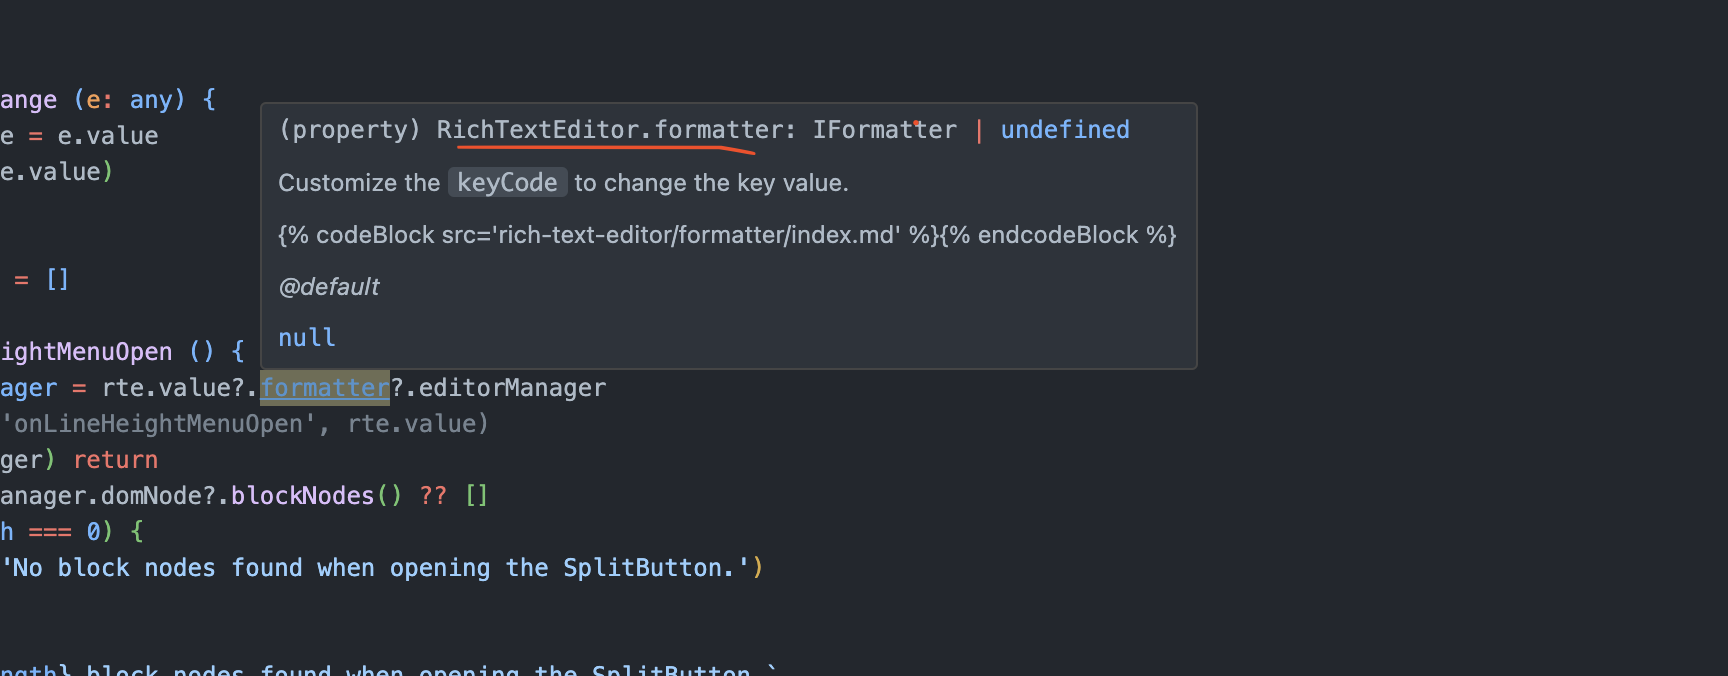The image size is (1728, 676).
Task: Click the return keyword in code
Action: (116, 460)
